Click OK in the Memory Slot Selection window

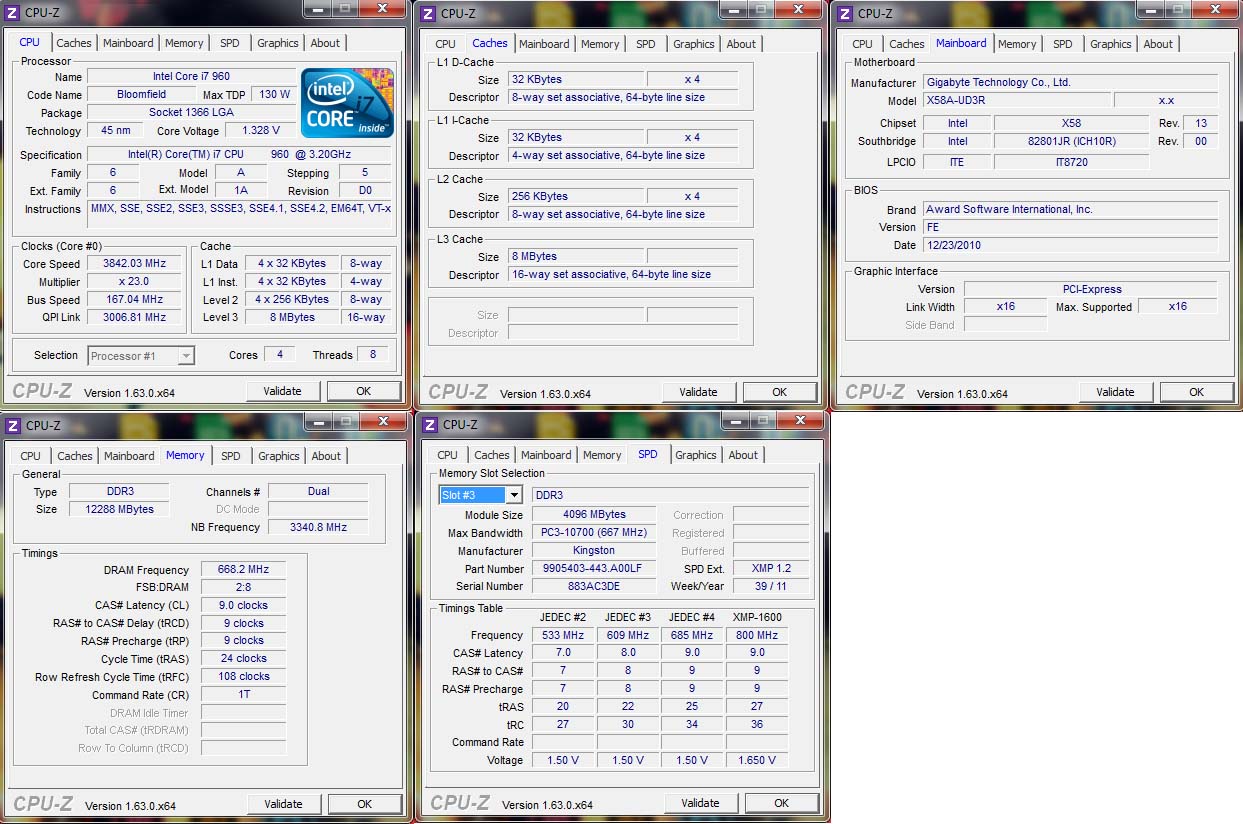click(781, 803)
